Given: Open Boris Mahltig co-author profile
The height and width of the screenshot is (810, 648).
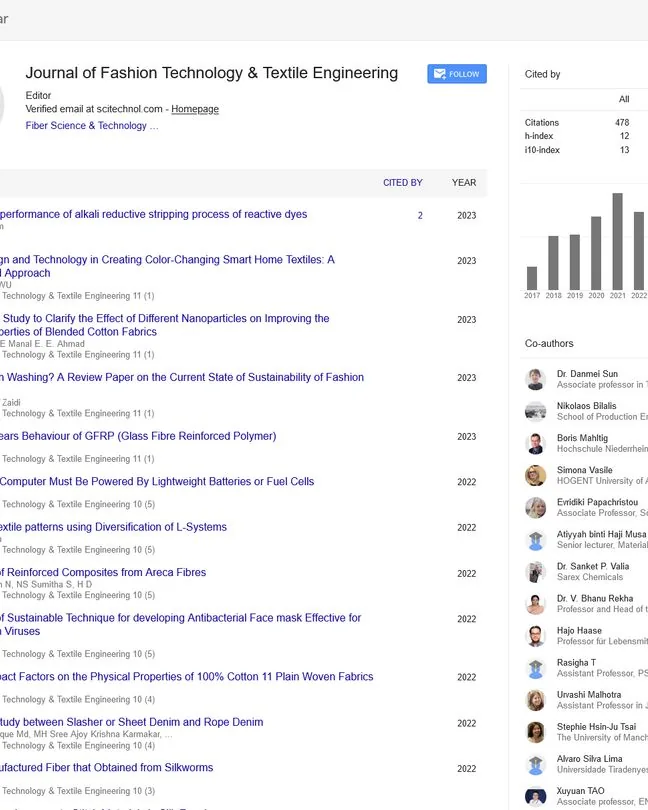Looking at the screenshot, I should [x=582, y=438].
